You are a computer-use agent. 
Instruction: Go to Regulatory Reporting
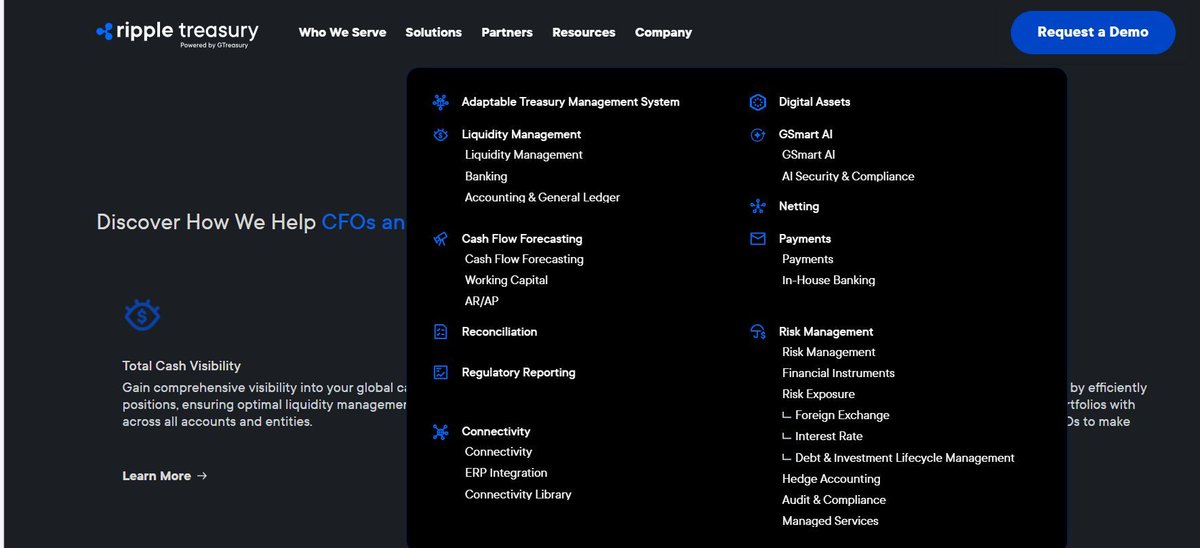pos(518,373)
